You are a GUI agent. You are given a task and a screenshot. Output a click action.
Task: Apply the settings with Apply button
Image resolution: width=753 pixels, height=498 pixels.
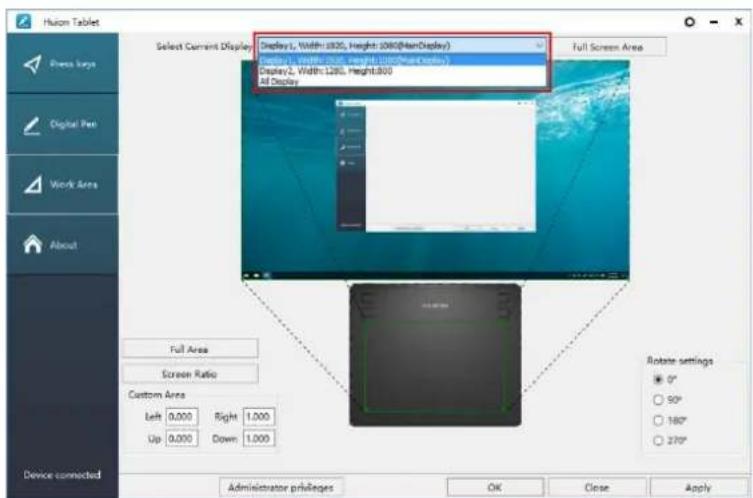click(x=698, y=487)
